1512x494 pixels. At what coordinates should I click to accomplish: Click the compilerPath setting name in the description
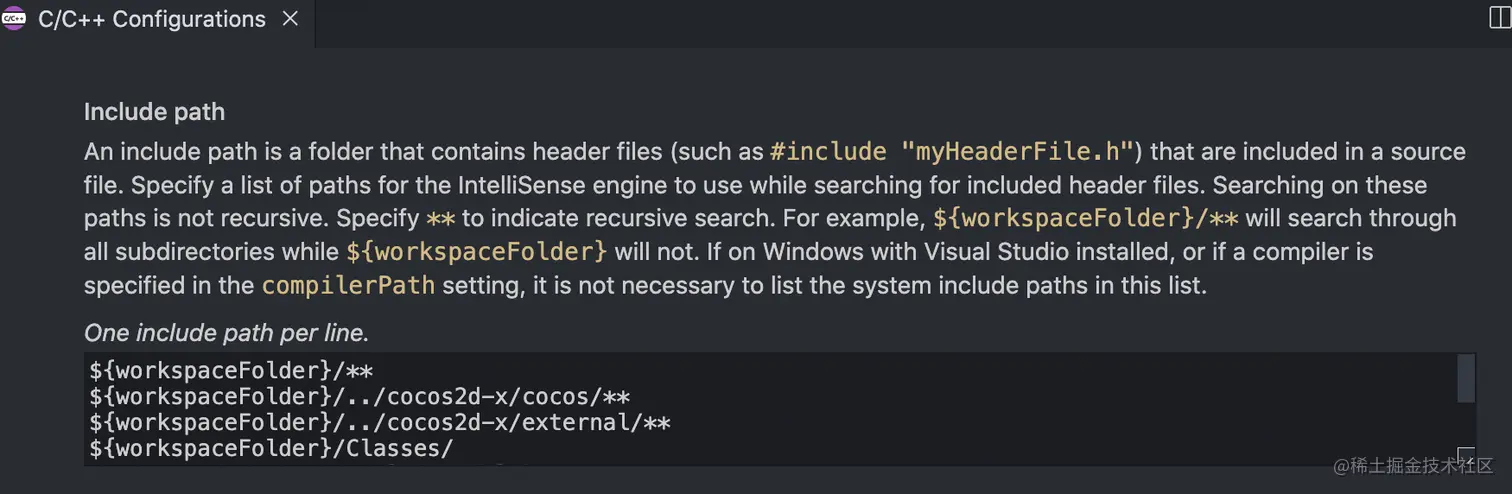tap(348, 286)
